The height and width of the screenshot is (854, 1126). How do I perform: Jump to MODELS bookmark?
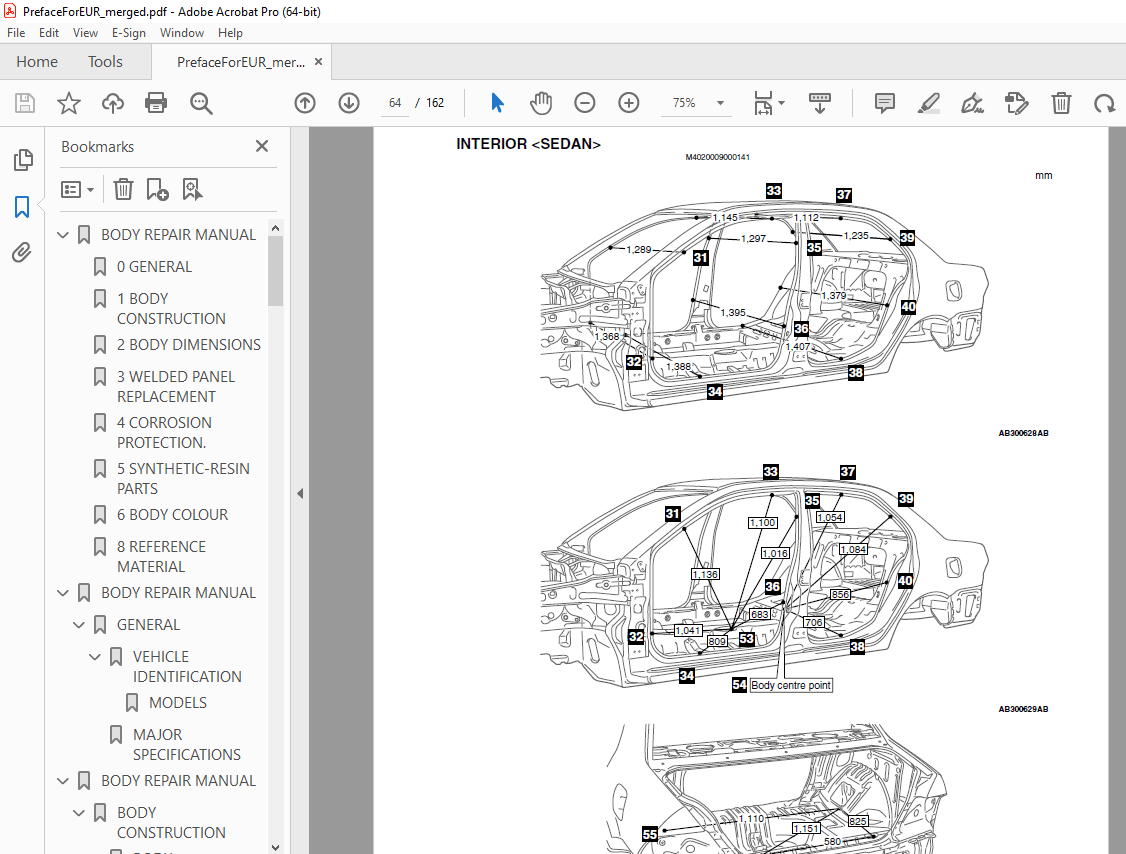point(177,703)
